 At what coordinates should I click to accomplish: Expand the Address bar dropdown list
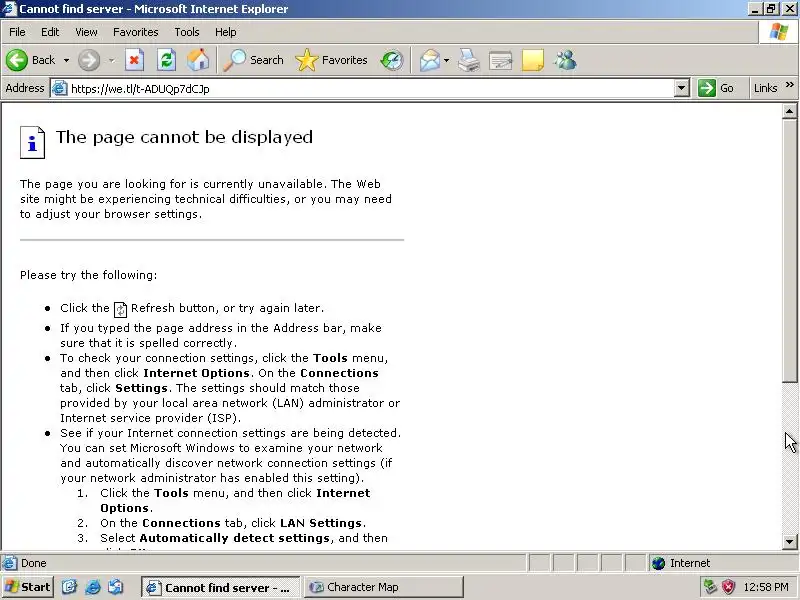point(681,88)
